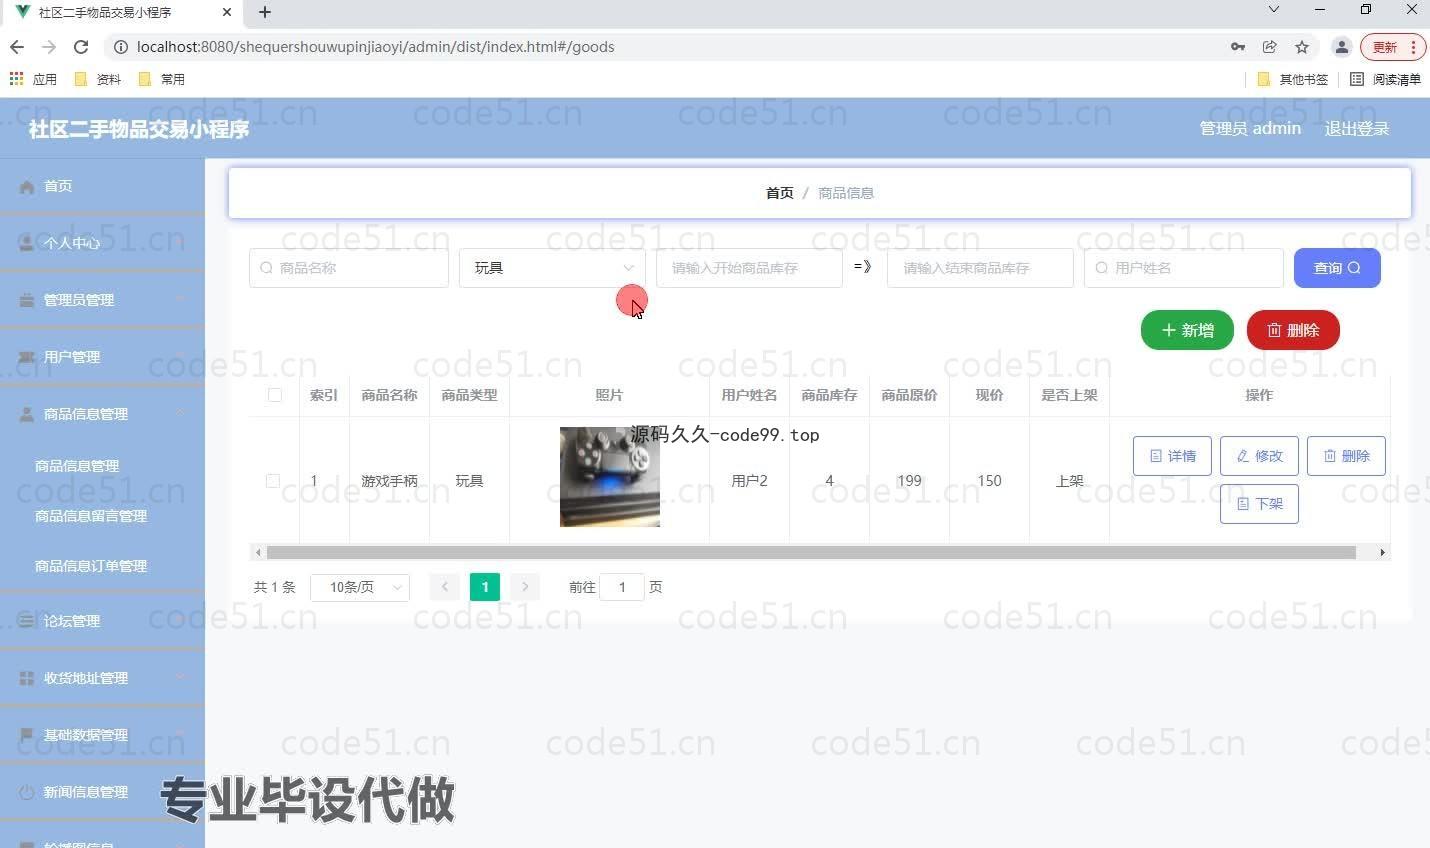This screenshot has height=848, width=1430.
Task: Open the 应用 apps shortcut in bookmarks bar
Action: coord(33,79)
